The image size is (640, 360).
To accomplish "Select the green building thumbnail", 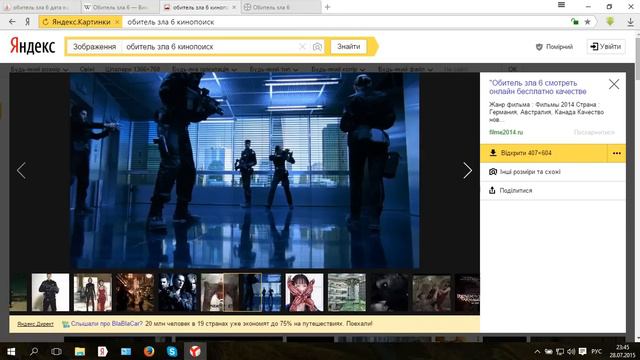I will (347, 292).
